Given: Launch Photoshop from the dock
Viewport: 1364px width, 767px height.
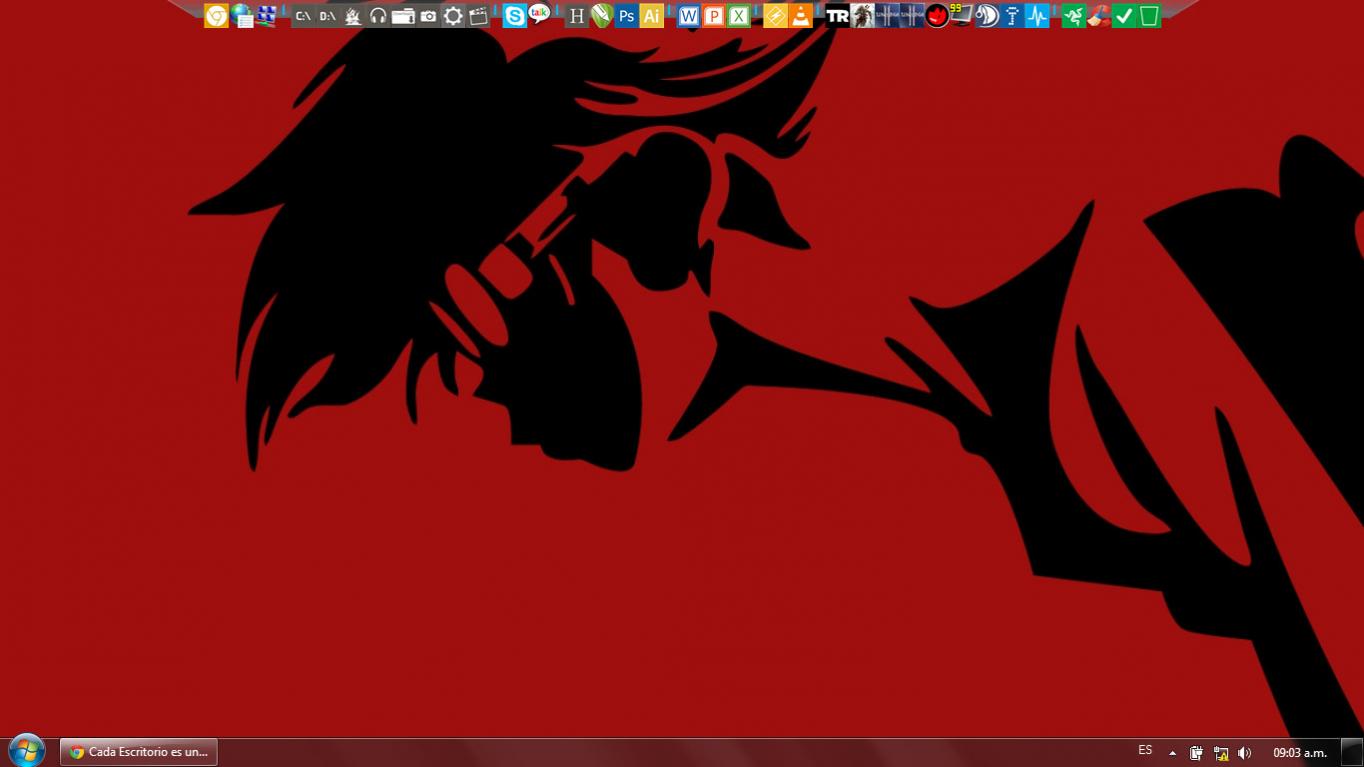Looking at the screenshot, I should click(x=626, y=16).
